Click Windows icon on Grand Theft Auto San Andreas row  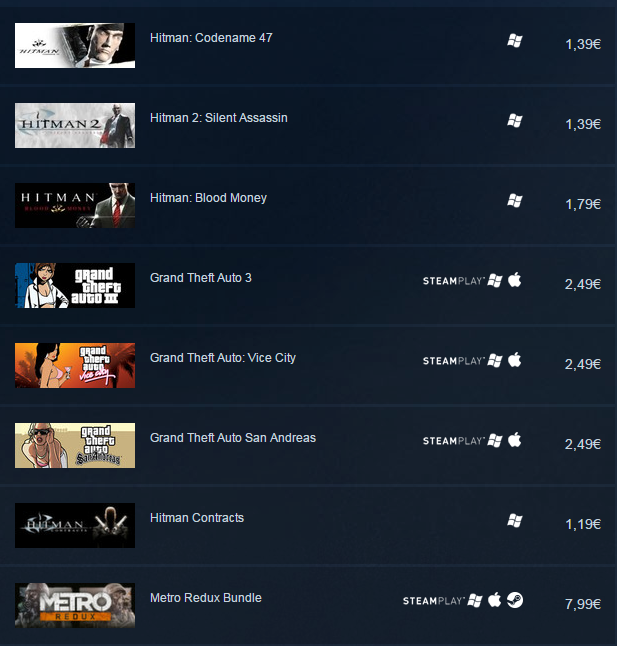[495, 441]
